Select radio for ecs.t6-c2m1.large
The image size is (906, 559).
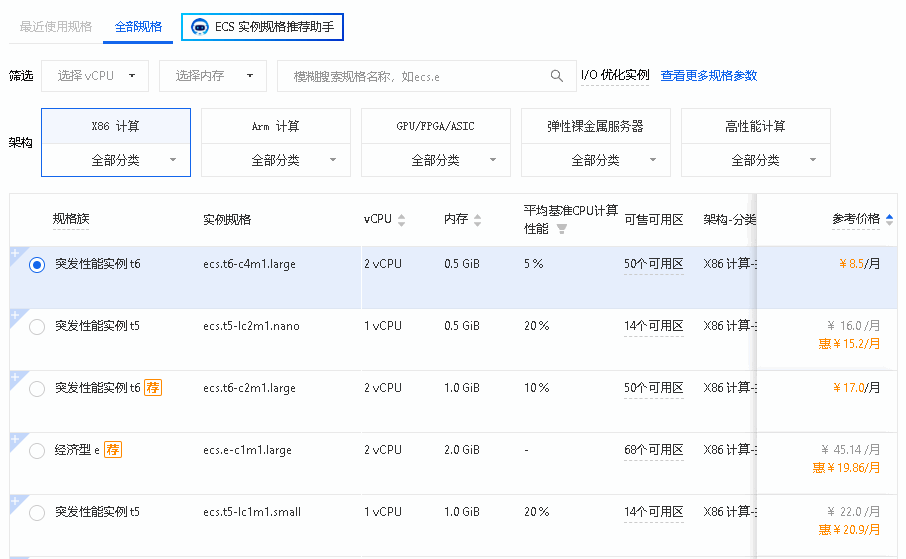[37, 388]
